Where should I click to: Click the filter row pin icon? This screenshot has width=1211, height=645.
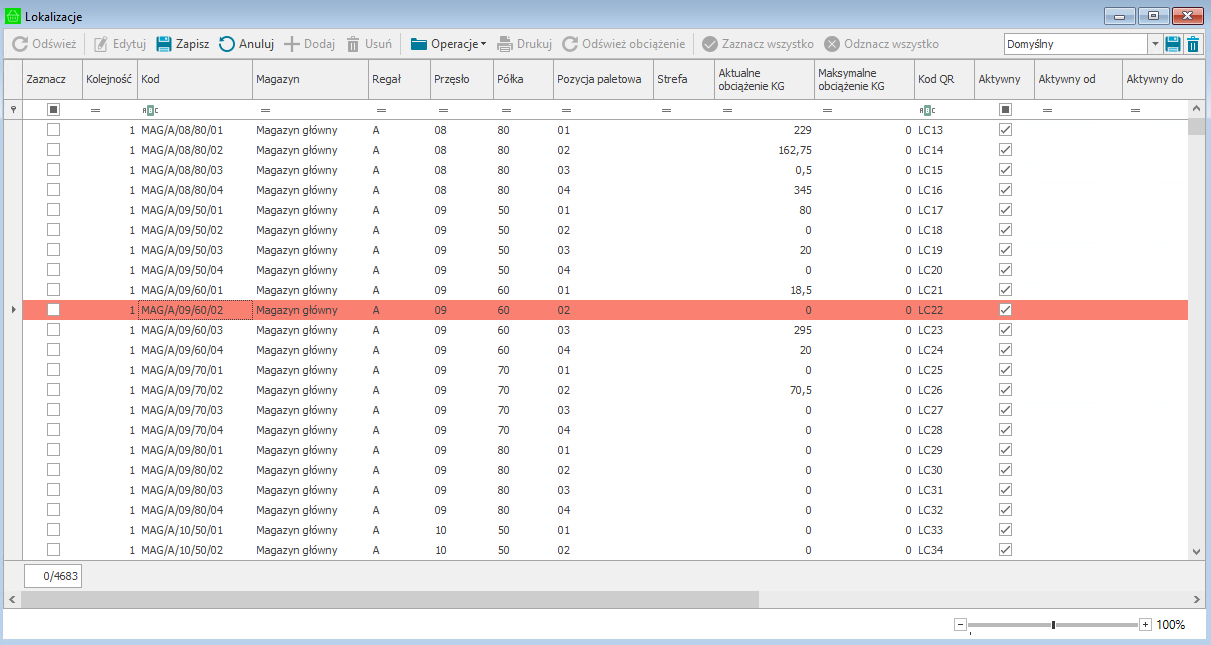coord(12,109)
